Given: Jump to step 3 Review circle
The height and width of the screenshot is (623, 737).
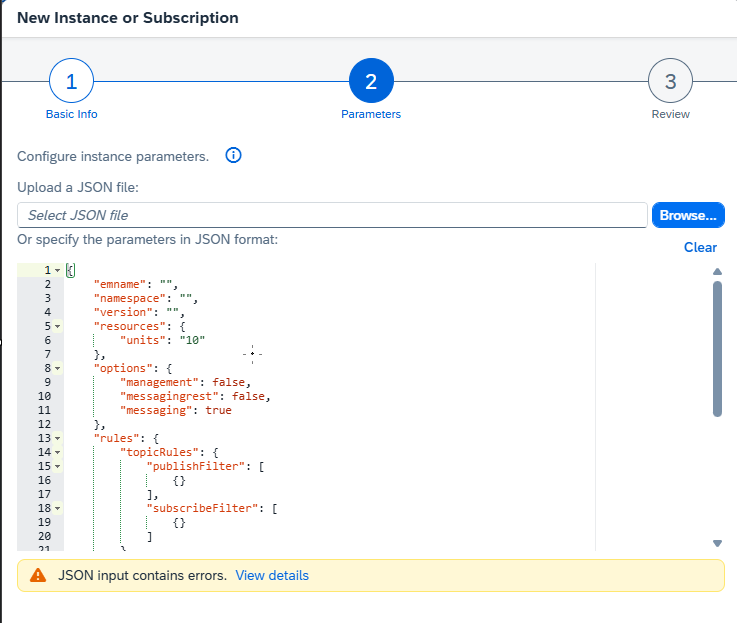Looking at the screenshot, I should [670, 82].
